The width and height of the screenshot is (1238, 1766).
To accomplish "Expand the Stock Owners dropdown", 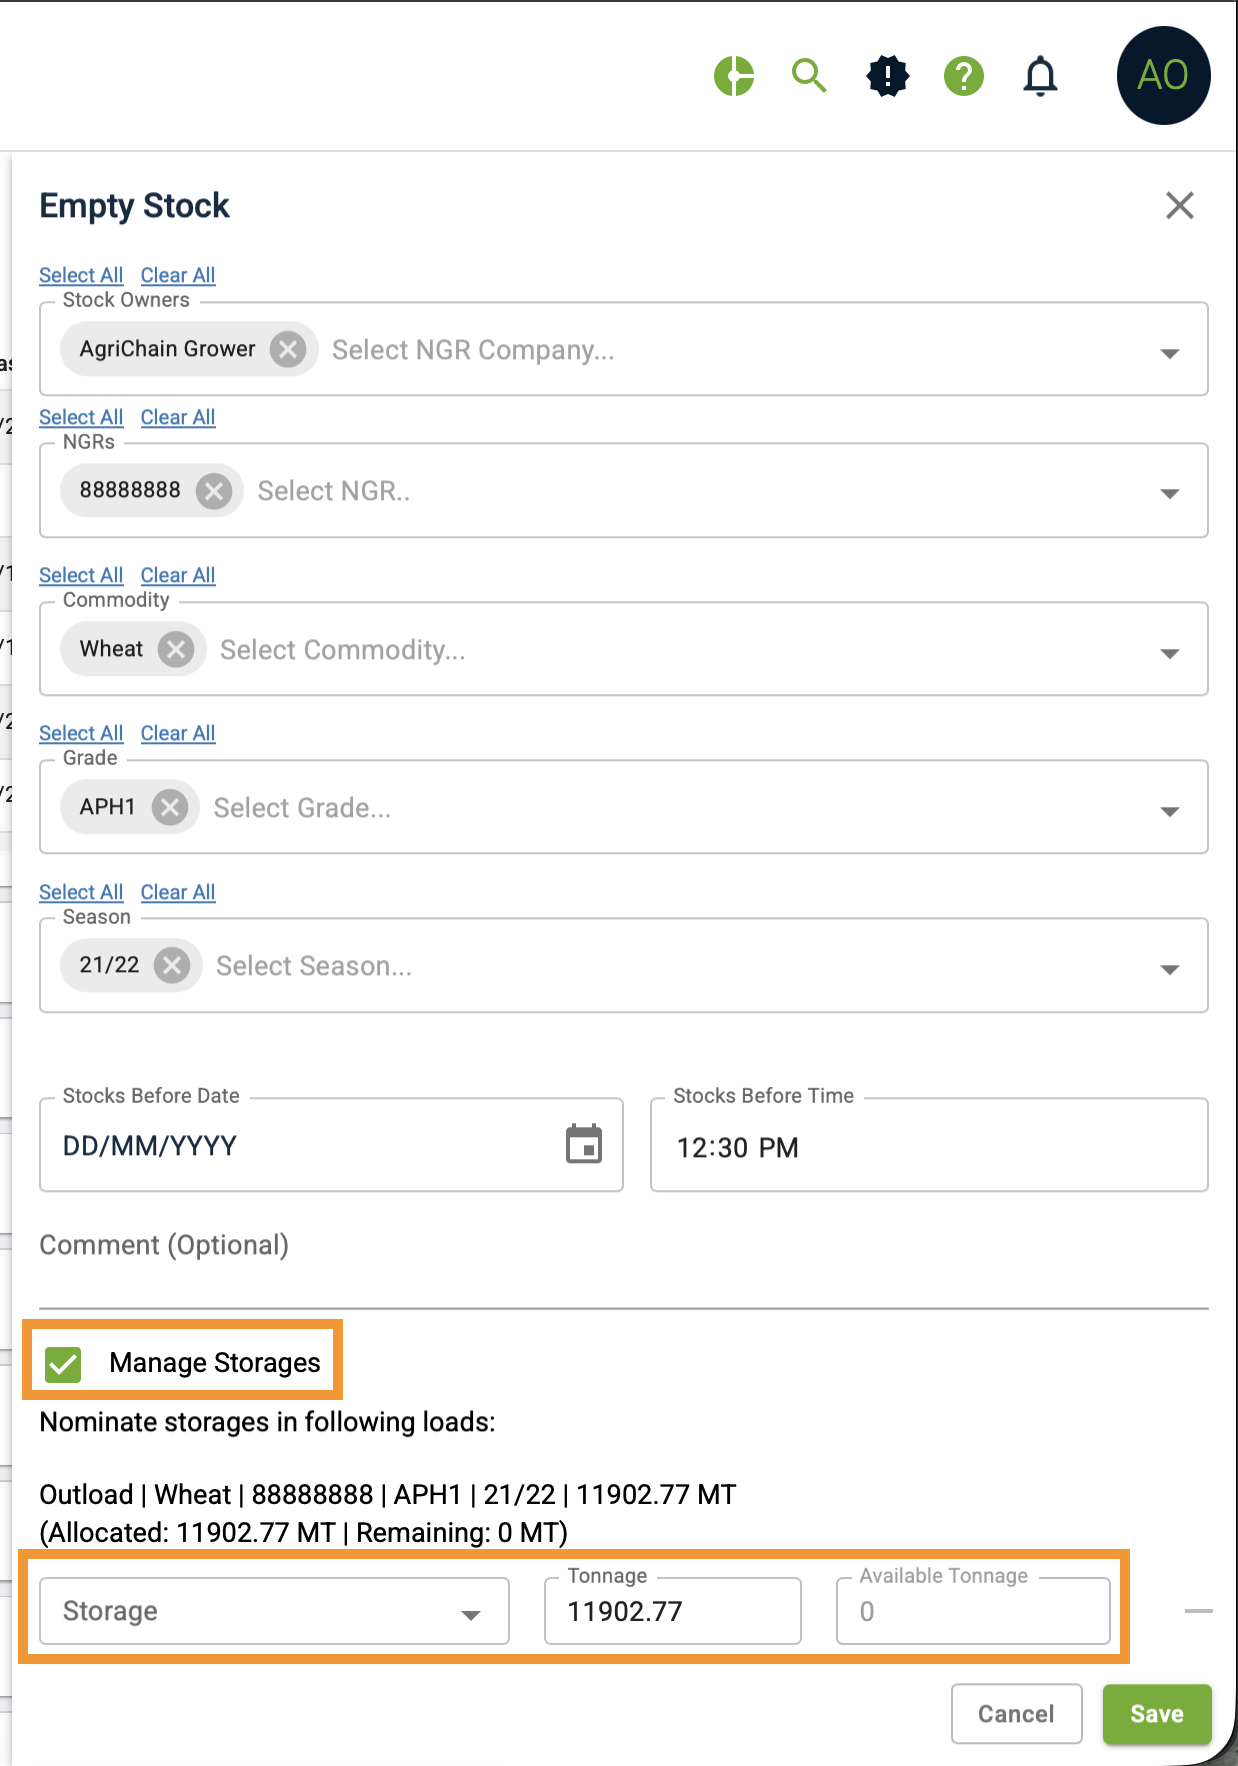I will pos(1169,353).
